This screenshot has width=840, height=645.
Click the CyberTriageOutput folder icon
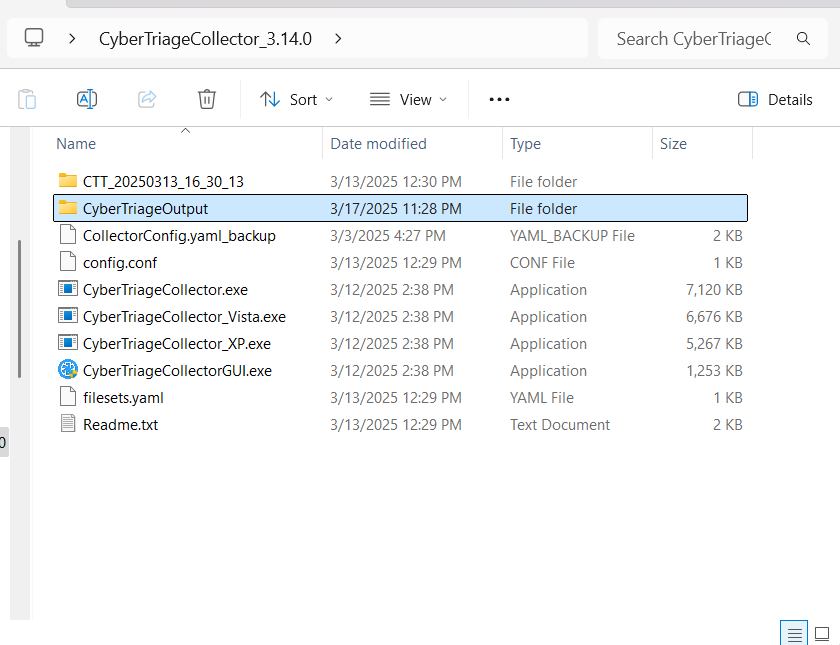click(x=68, y=207)
